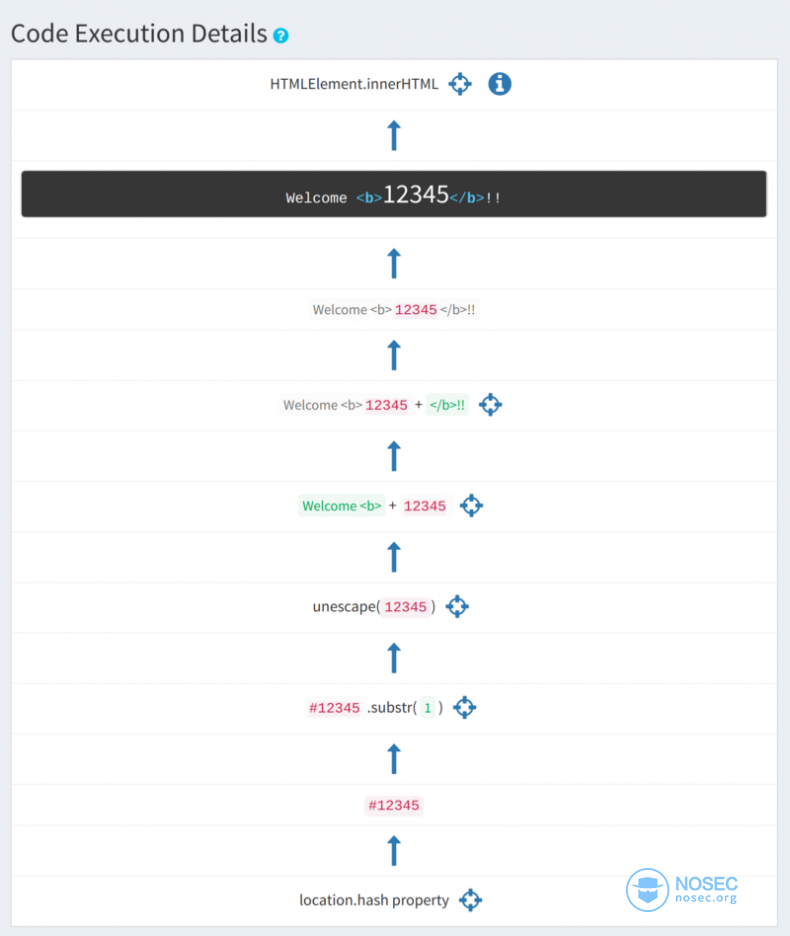This screenshot has width=790, height=936.
Task: Open the info icon beside HTMLElement.innerHTML
Action: [500, 84]
